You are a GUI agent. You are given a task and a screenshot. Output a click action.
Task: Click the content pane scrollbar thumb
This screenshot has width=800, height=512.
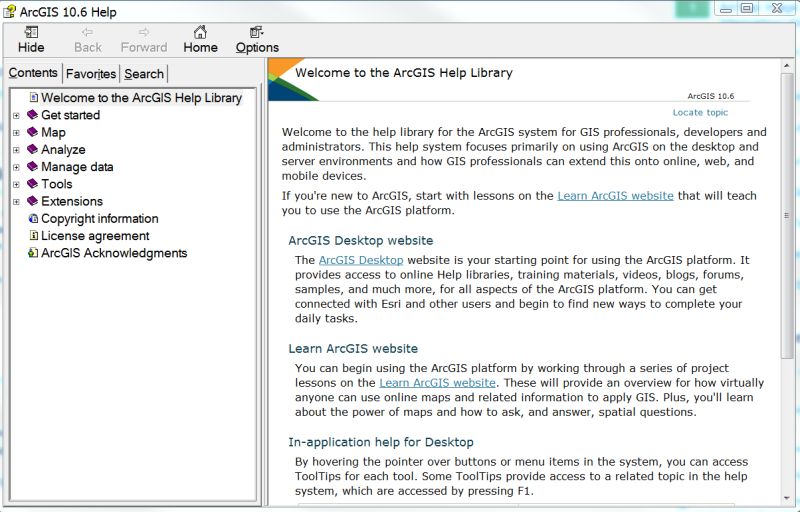click(787, 216)
